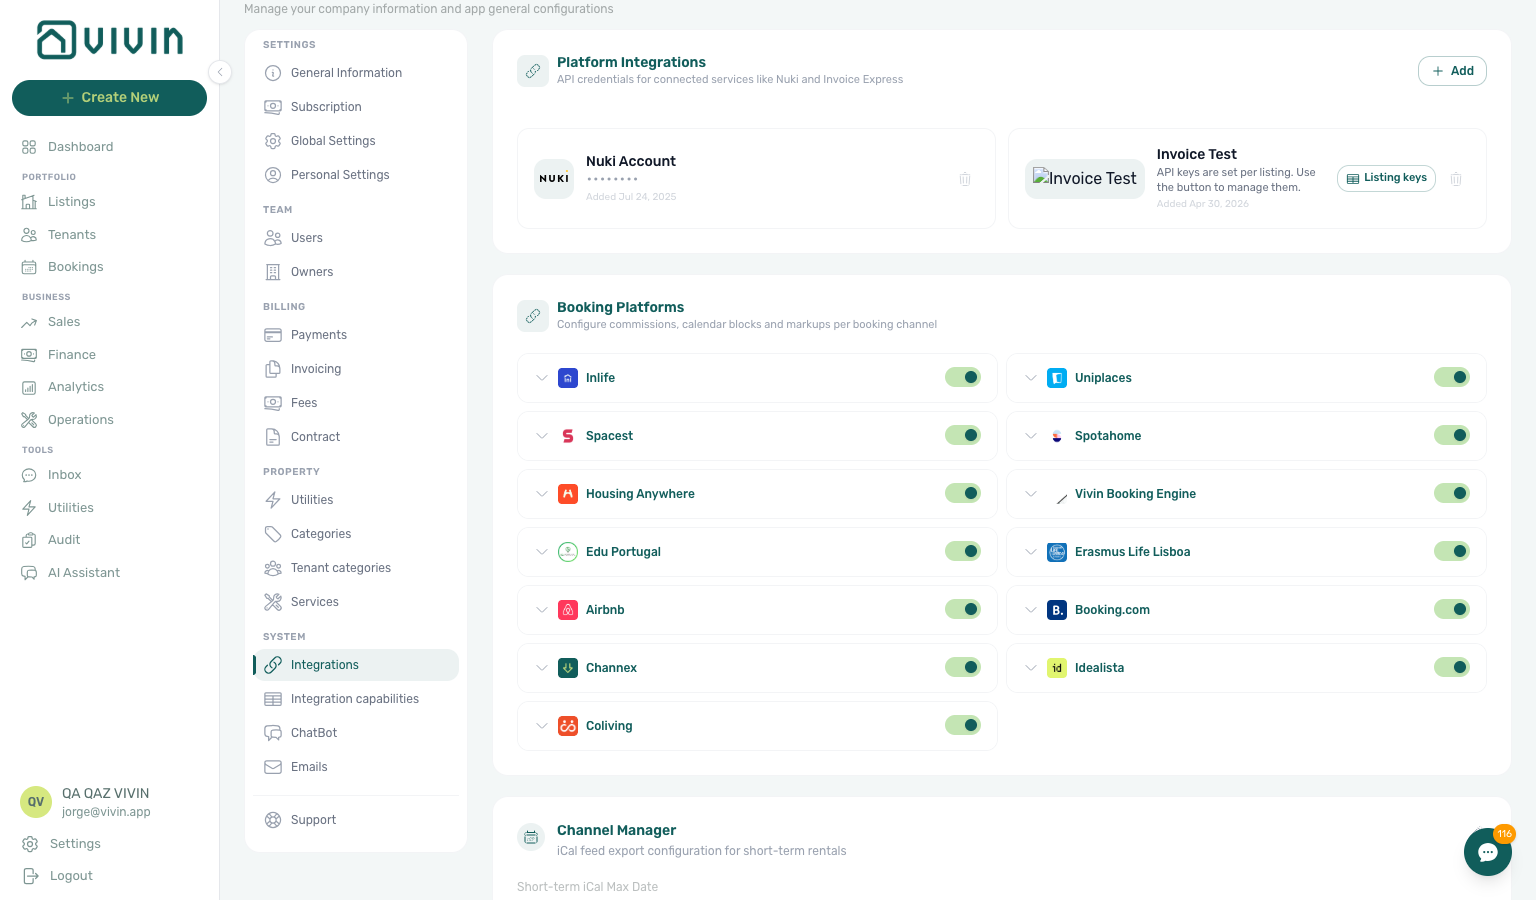Collapse the sidebar with the arrow button

point(220,72)
